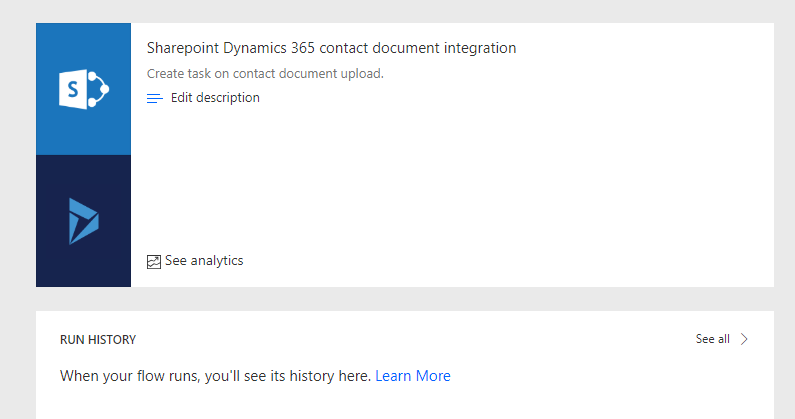This screenshot has height=419, width=795.
Task: Click the description 'Create task on contact document upload.'
Action: [x=265, y=73]
